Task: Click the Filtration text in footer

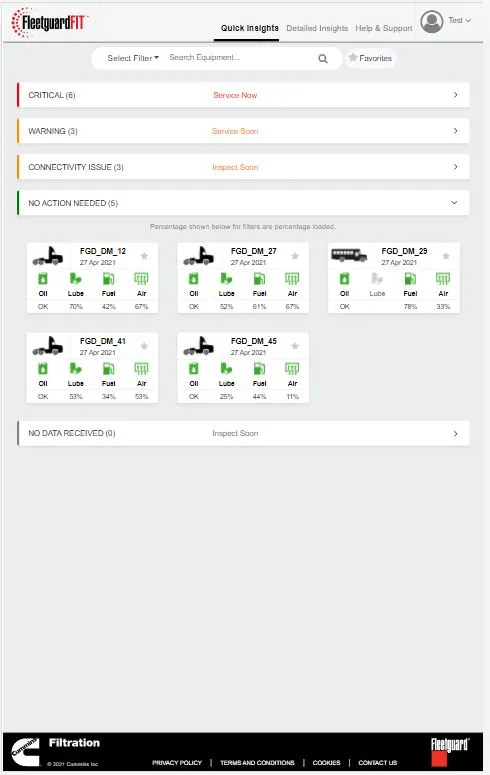Action: click(74, 742)
